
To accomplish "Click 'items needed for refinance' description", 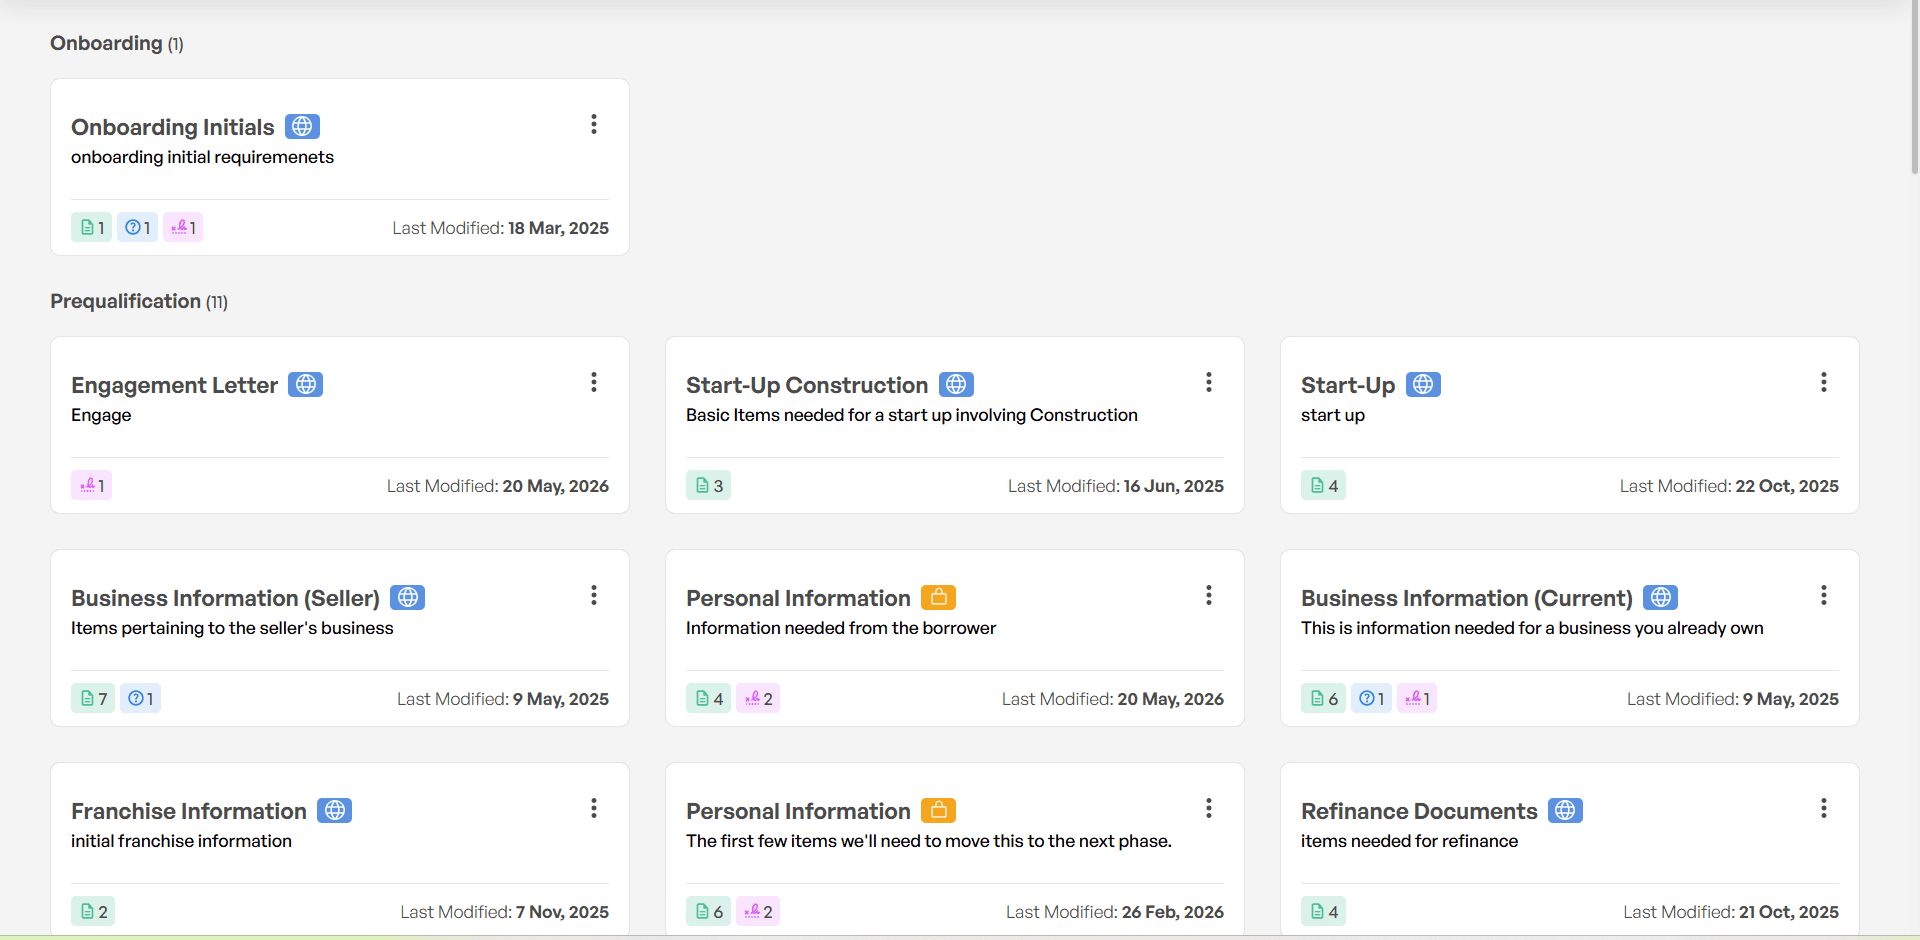I will (x=1409, y=841).
